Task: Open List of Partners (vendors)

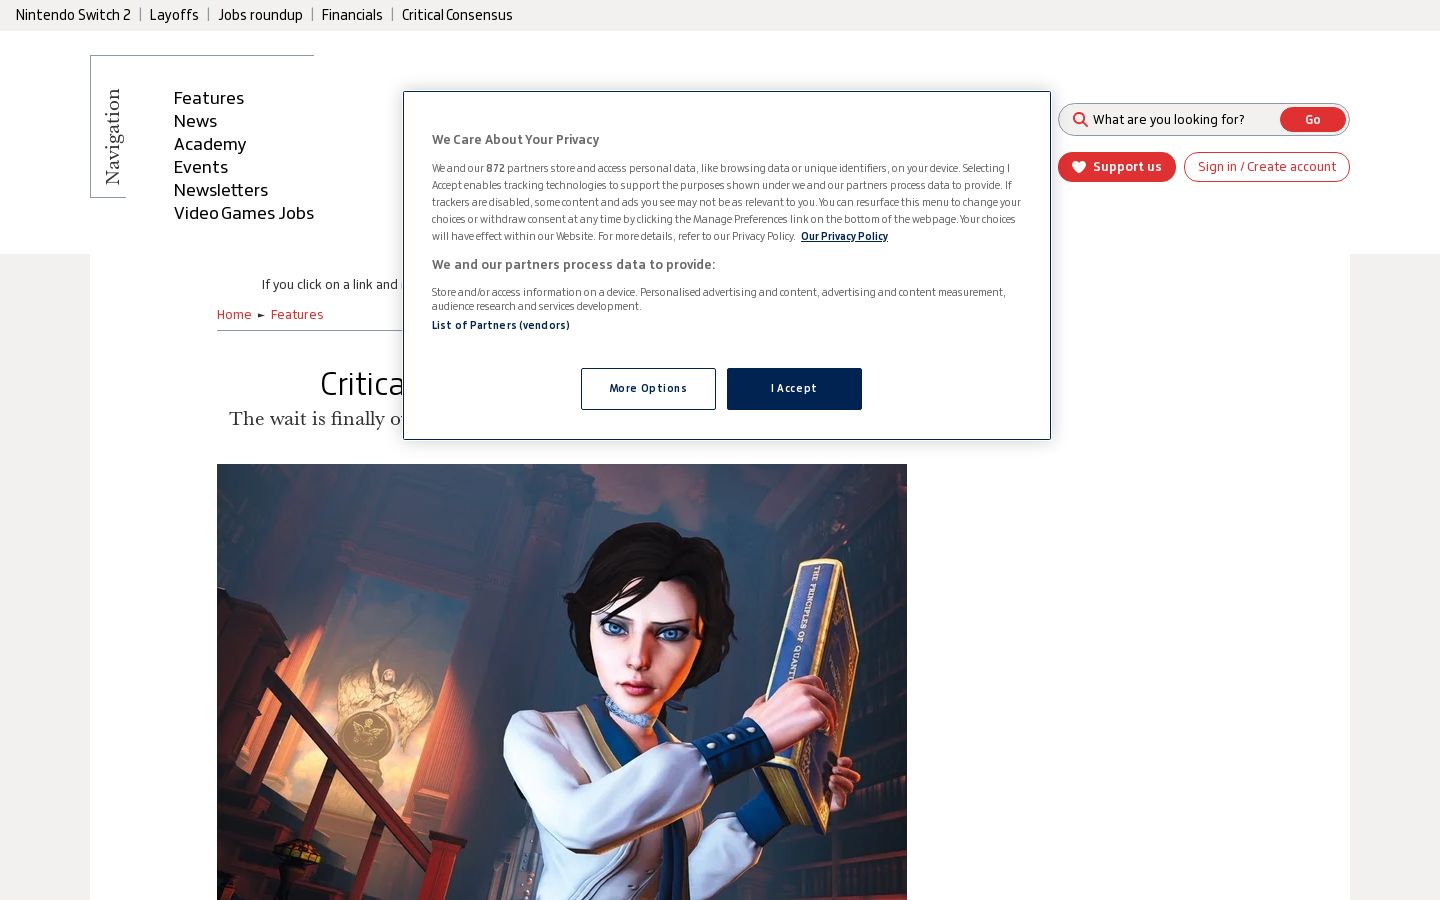Action: pos(501,326)
